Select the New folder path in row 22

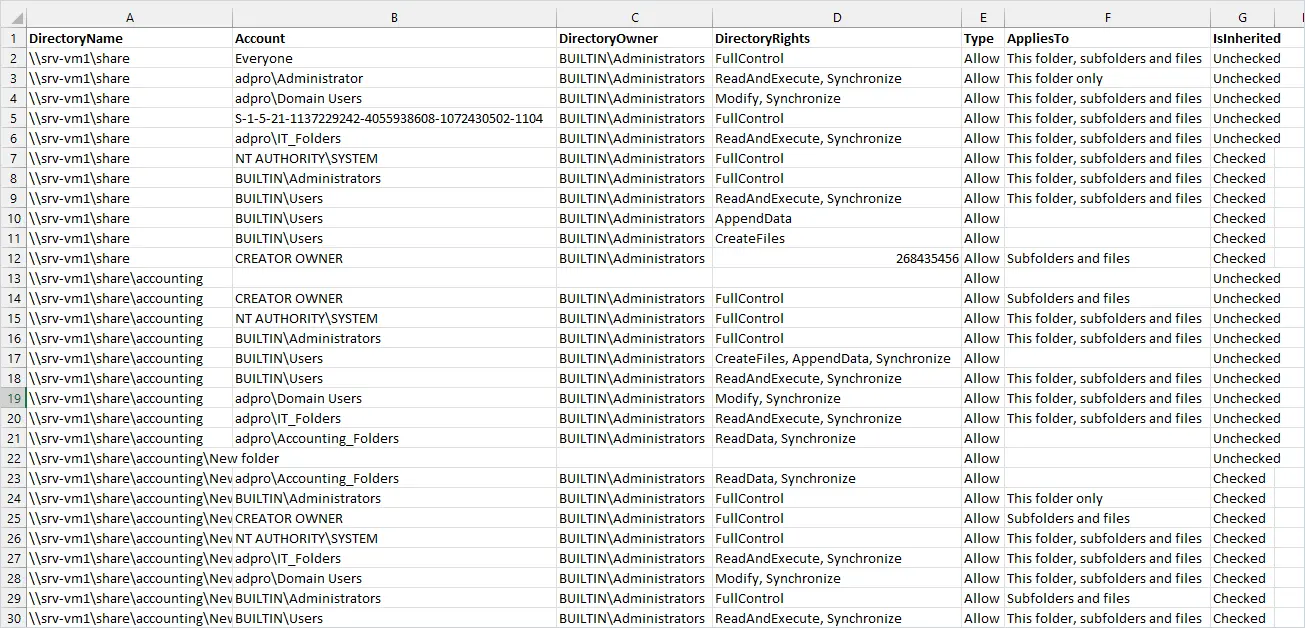pyautogui.click(x=154, y=458)
